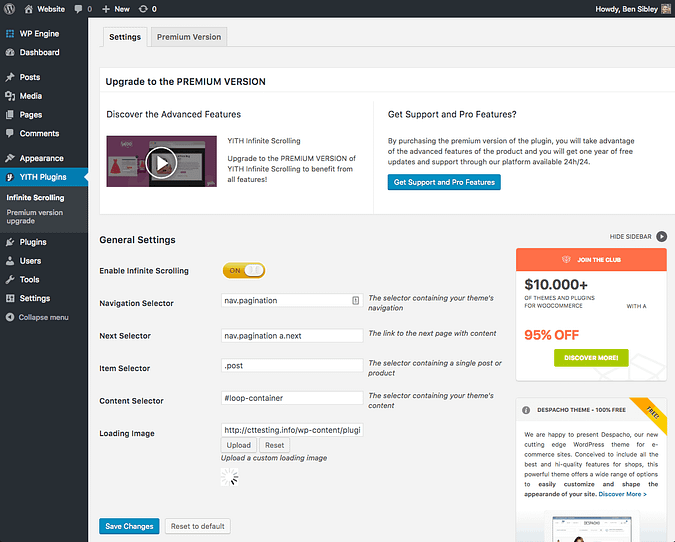This screenshot has width=675, height=542.
Task: Click the Media icon in the sidebar
Action: (x=10, y=96)
